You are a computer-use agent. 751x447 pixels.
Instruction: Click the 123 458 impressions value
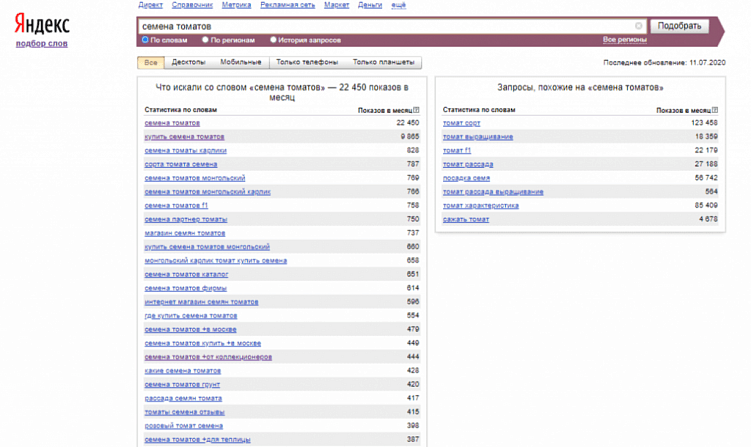point(704,123)
